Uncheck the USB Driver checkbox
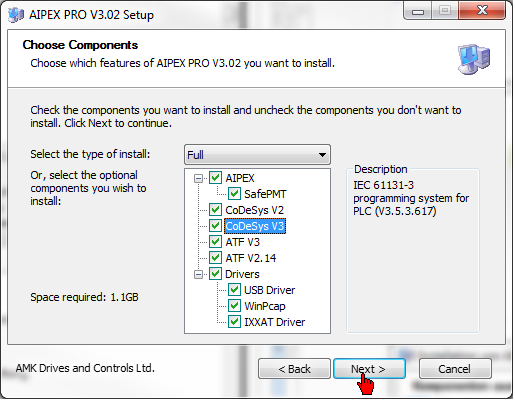This screenshot has height=401, width=515. coord(234,290)
